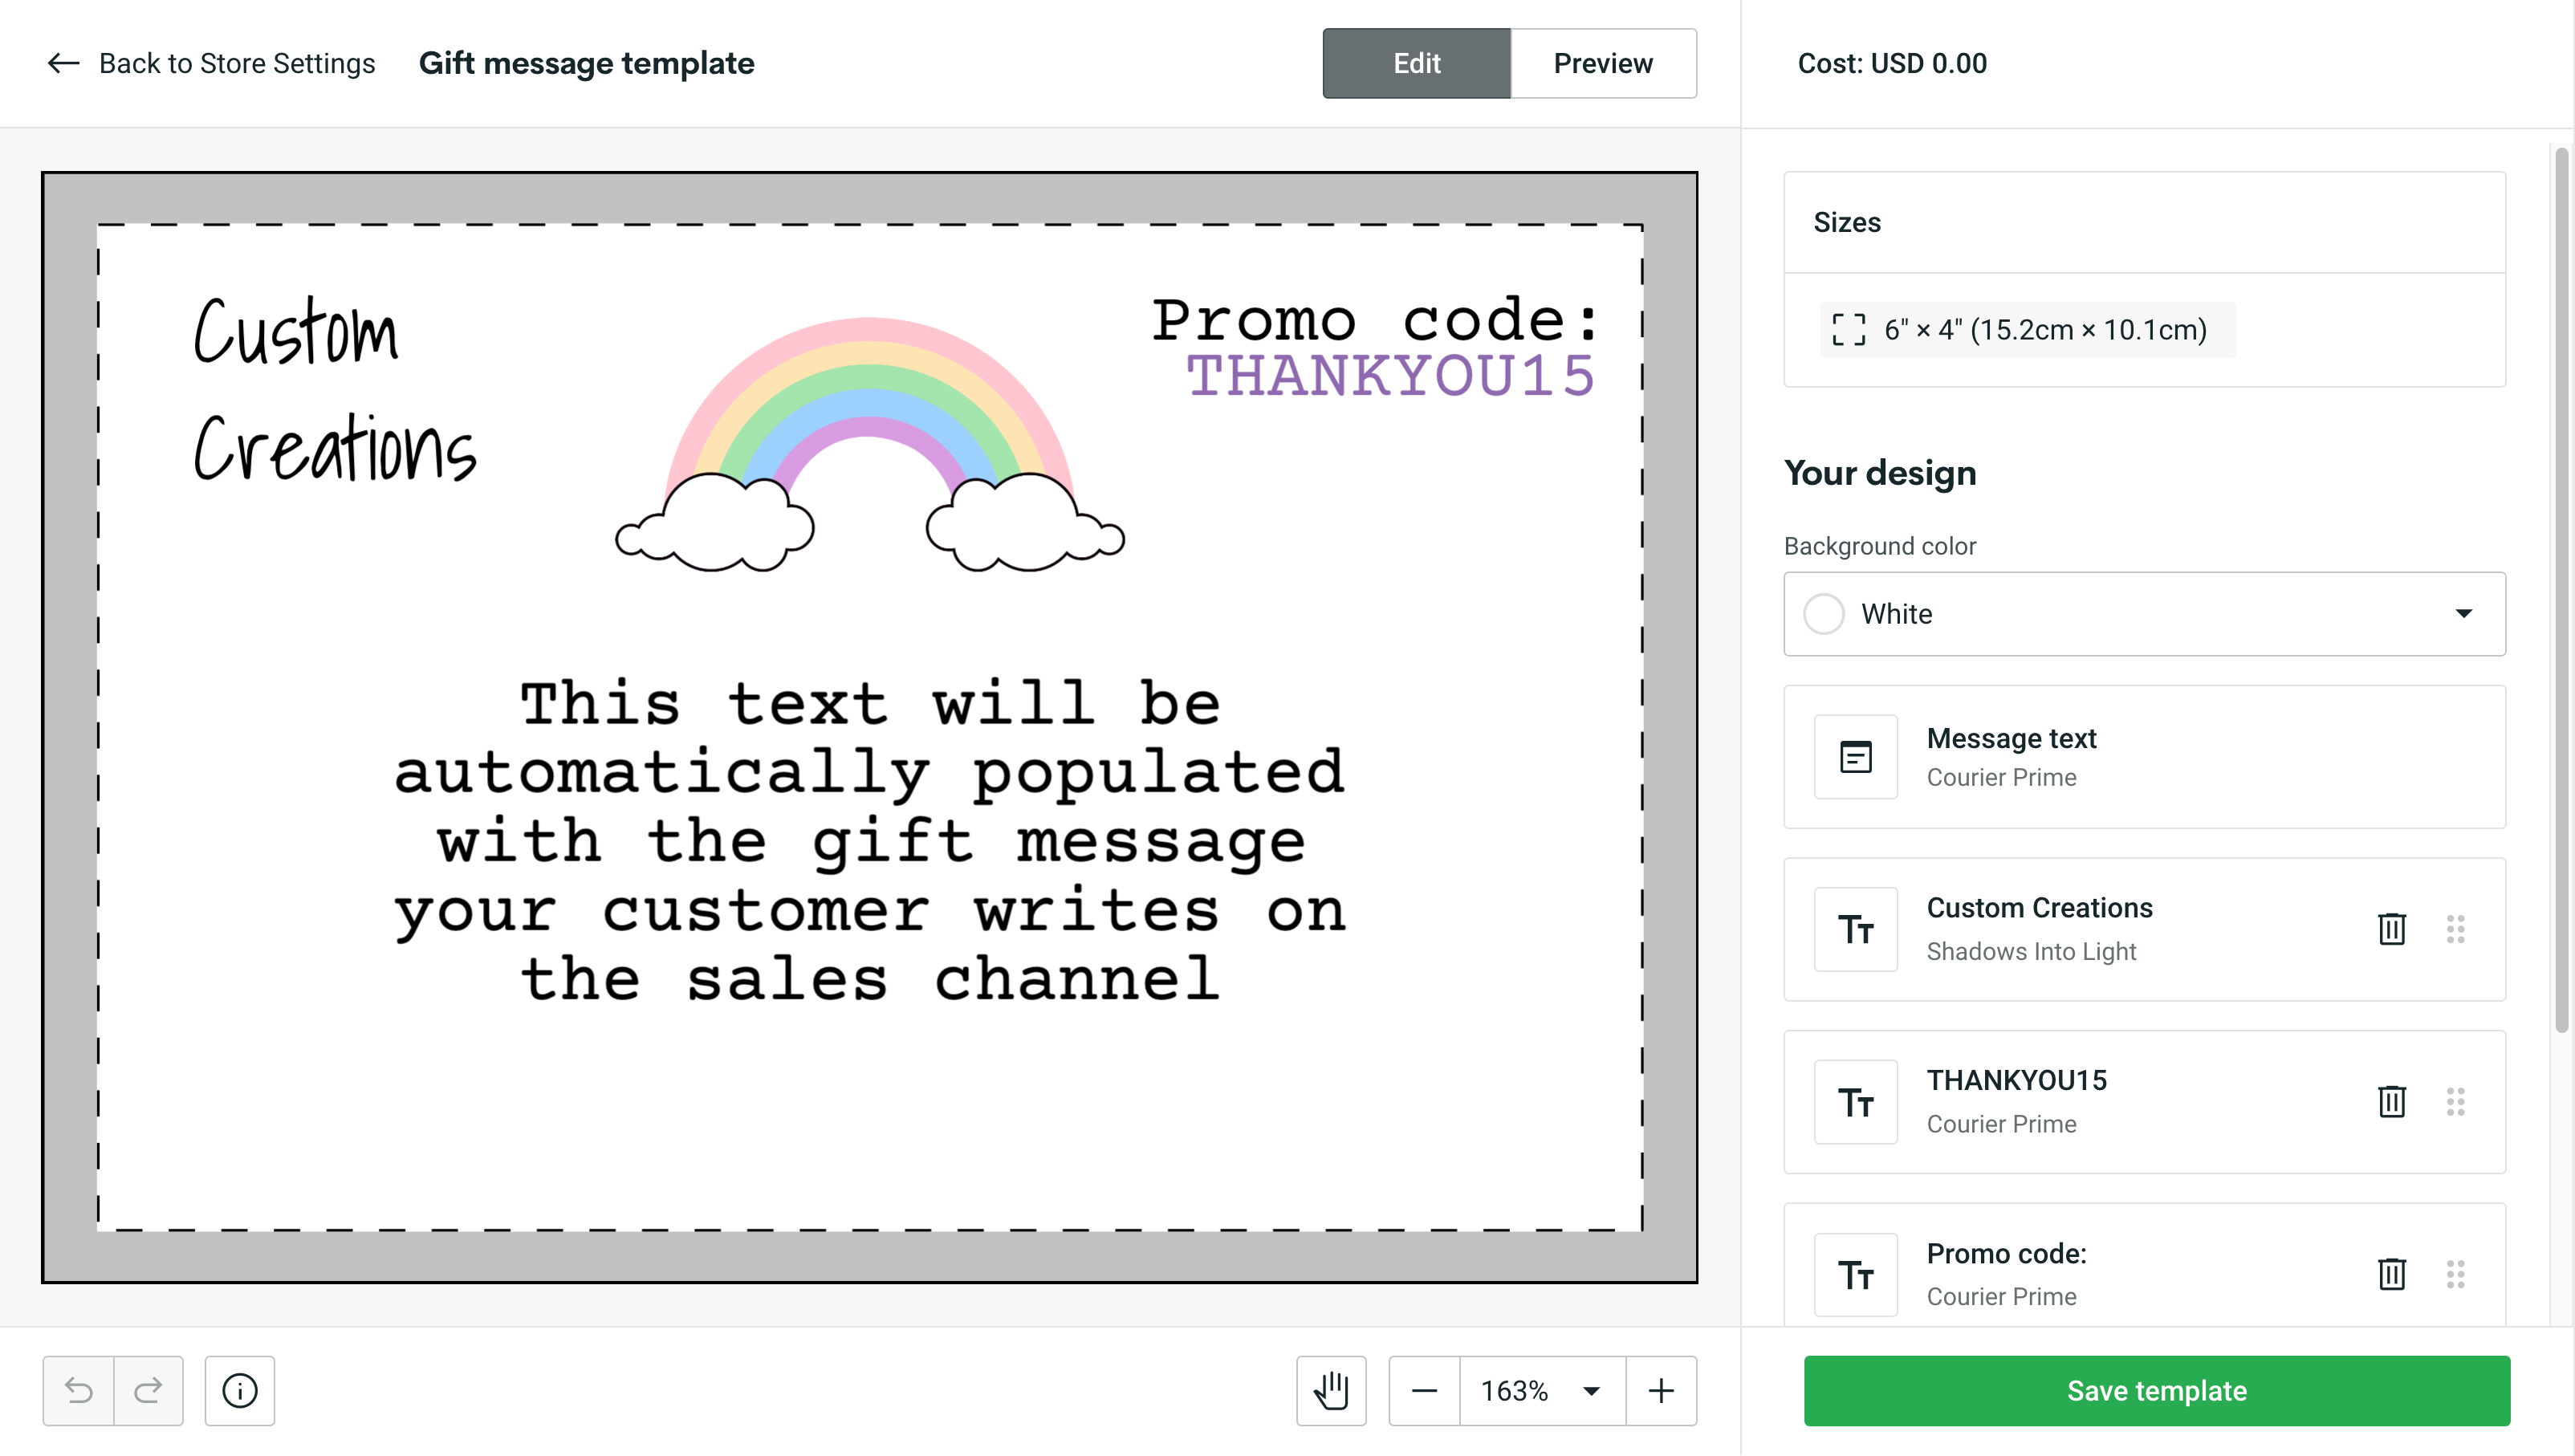Select the hand pan tool
Image resolution: width=2575 pixels, height=1456 pixels.
click(x=1331, y=1390)
